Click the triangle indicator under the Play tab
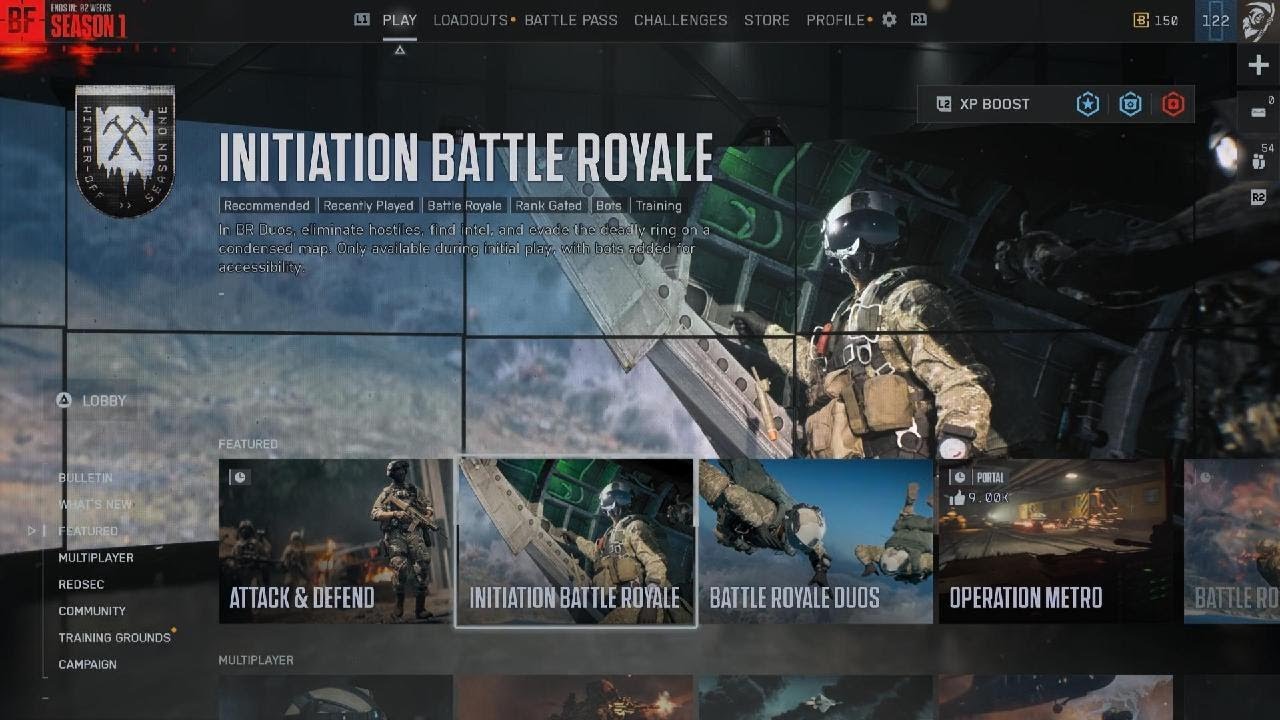This screenshot has width=1280, height=720. click(399, 49)
